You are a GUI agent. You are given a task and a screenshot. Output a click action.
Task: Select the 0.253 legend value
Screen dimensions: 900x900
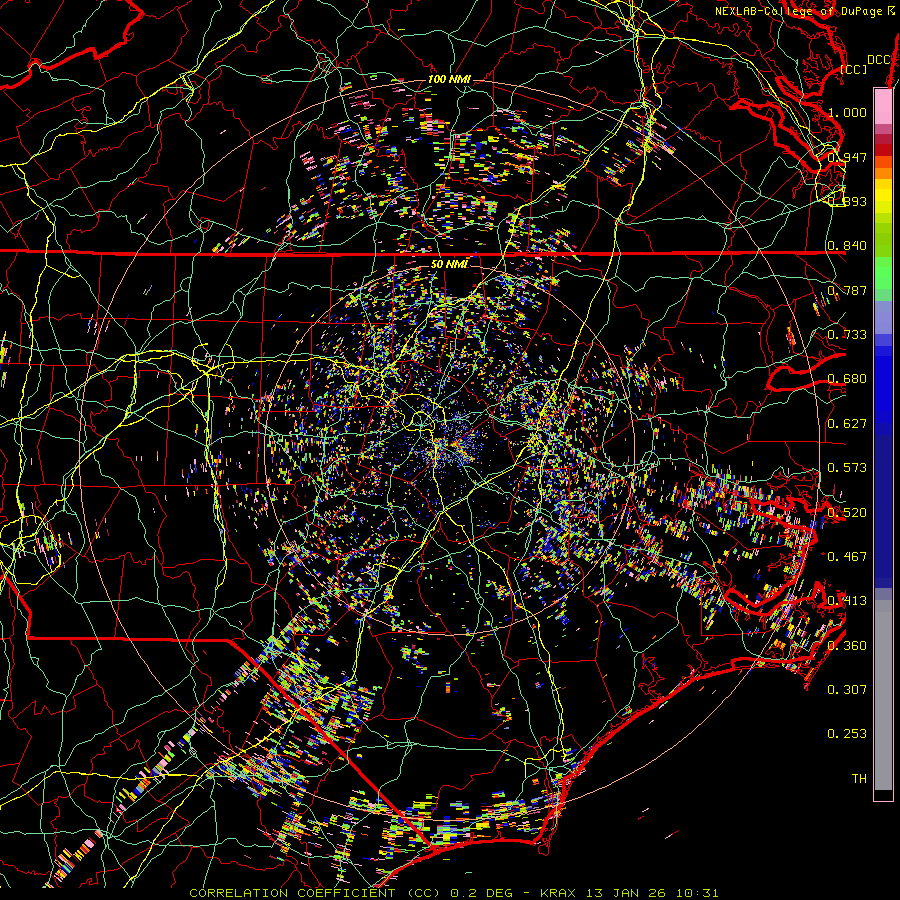(847, 734)
